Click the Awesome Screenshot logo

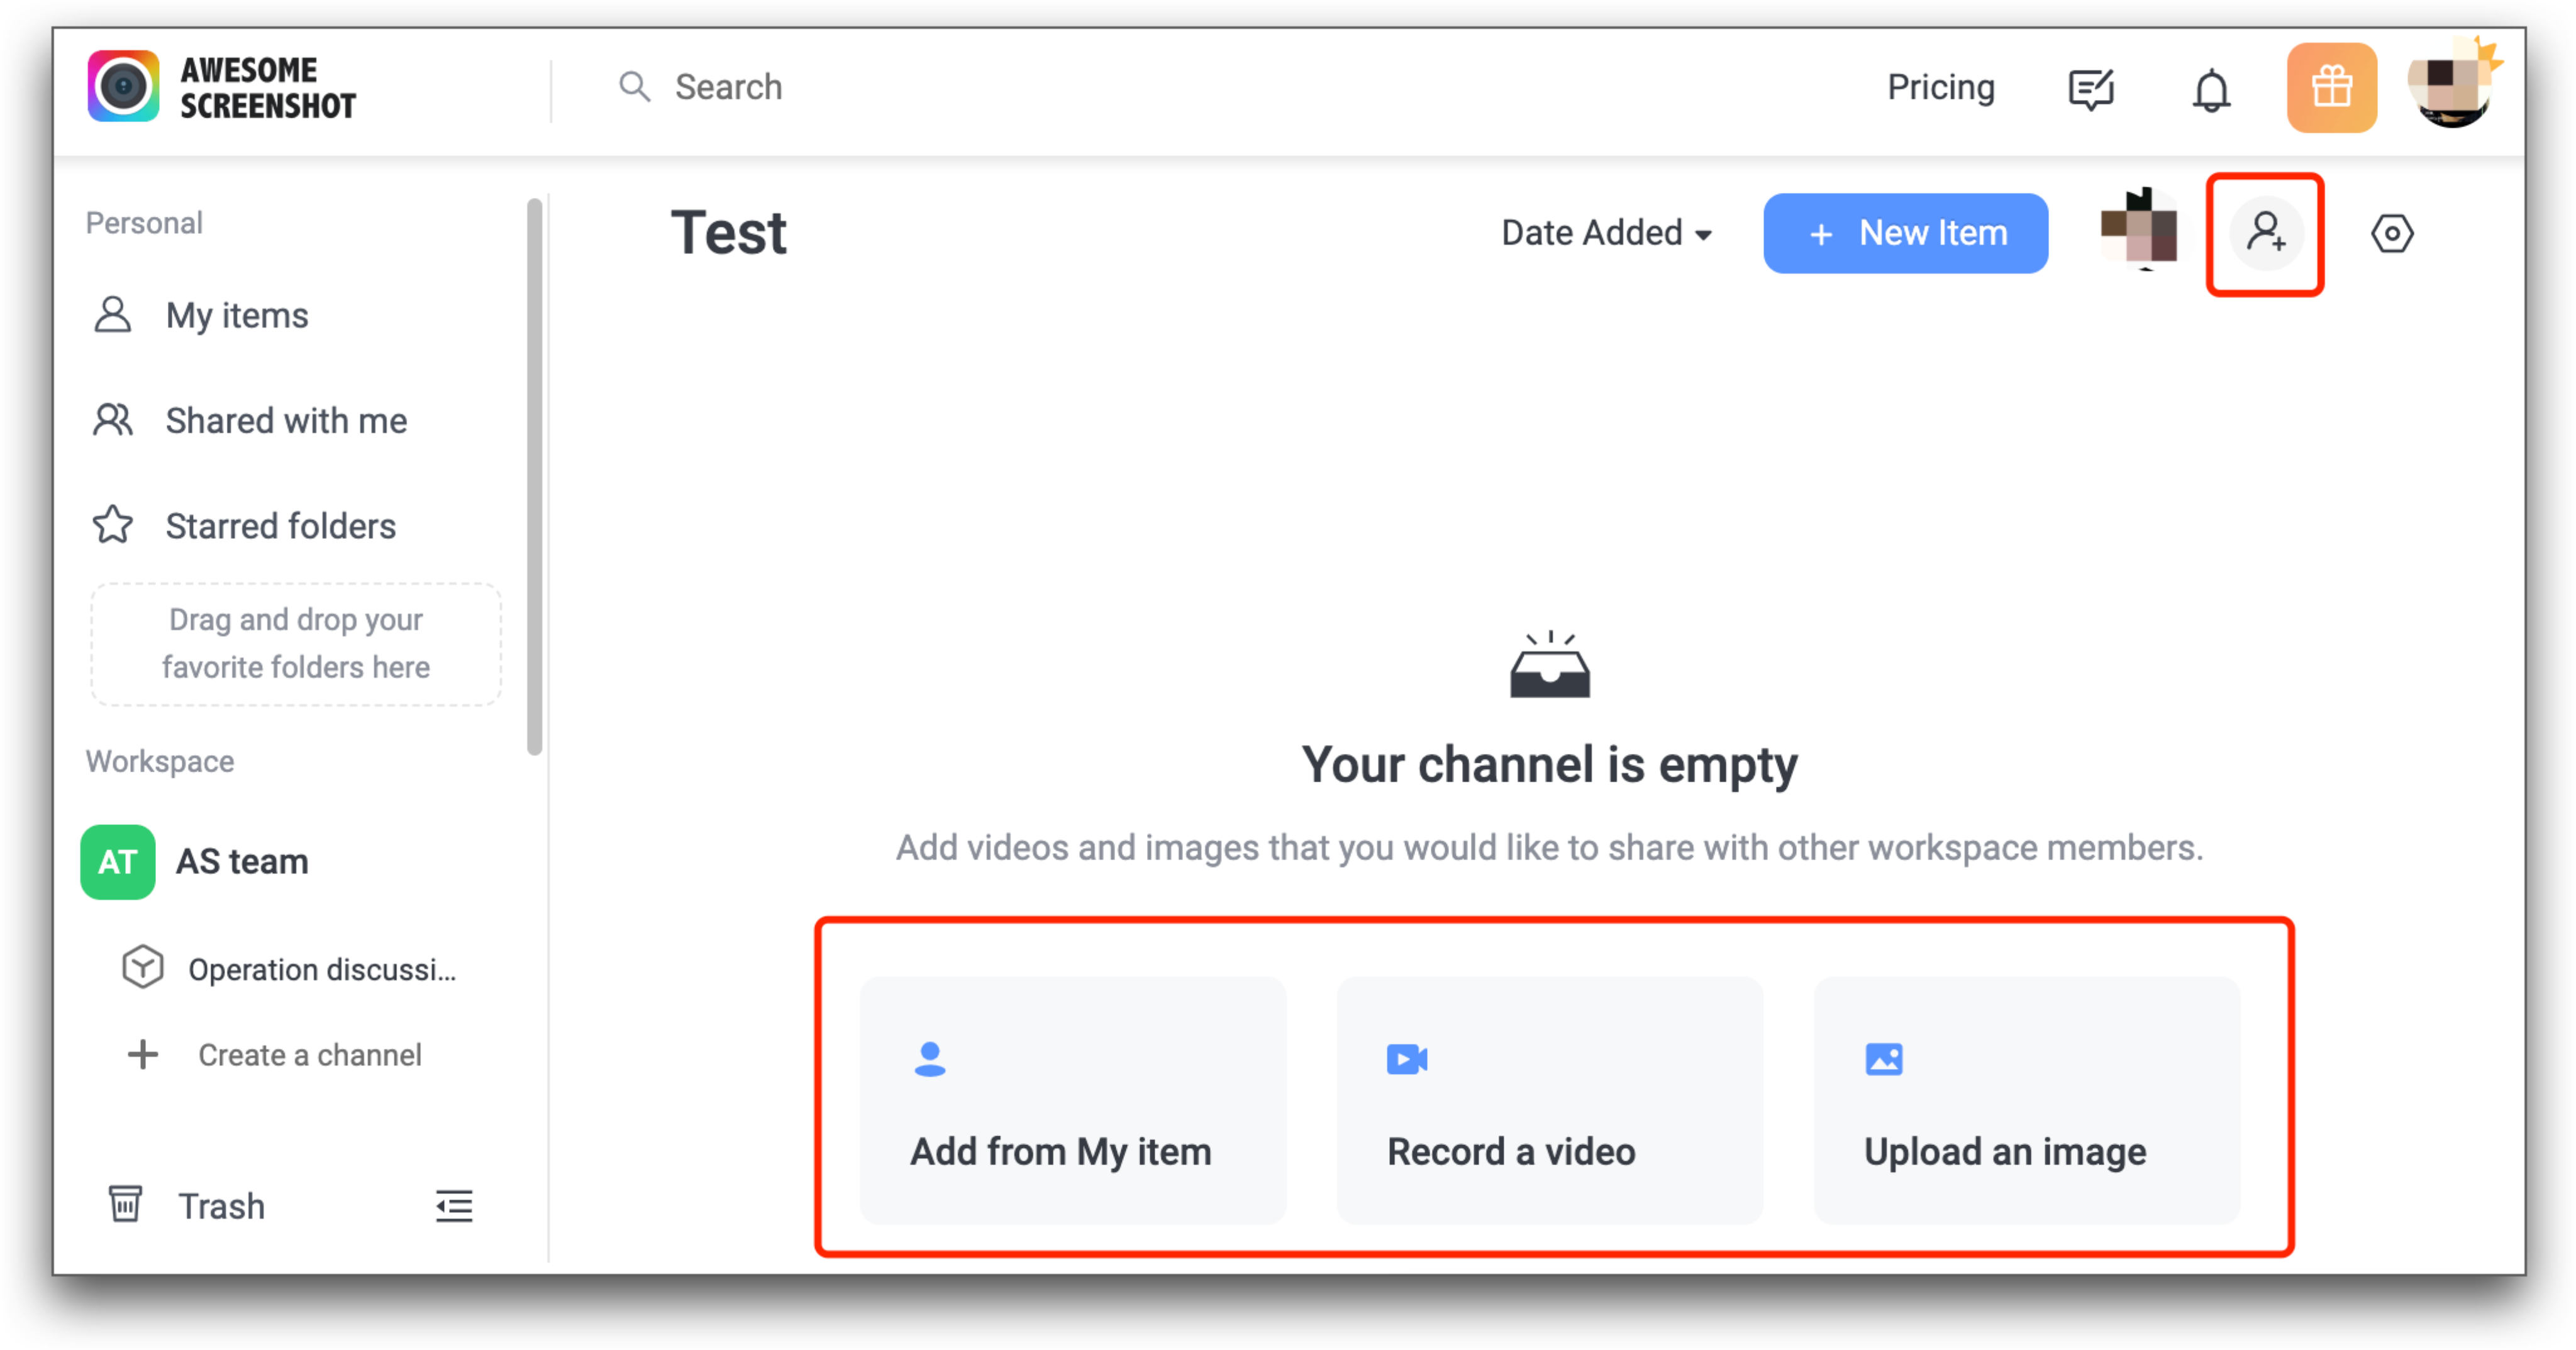click(221, 87)
